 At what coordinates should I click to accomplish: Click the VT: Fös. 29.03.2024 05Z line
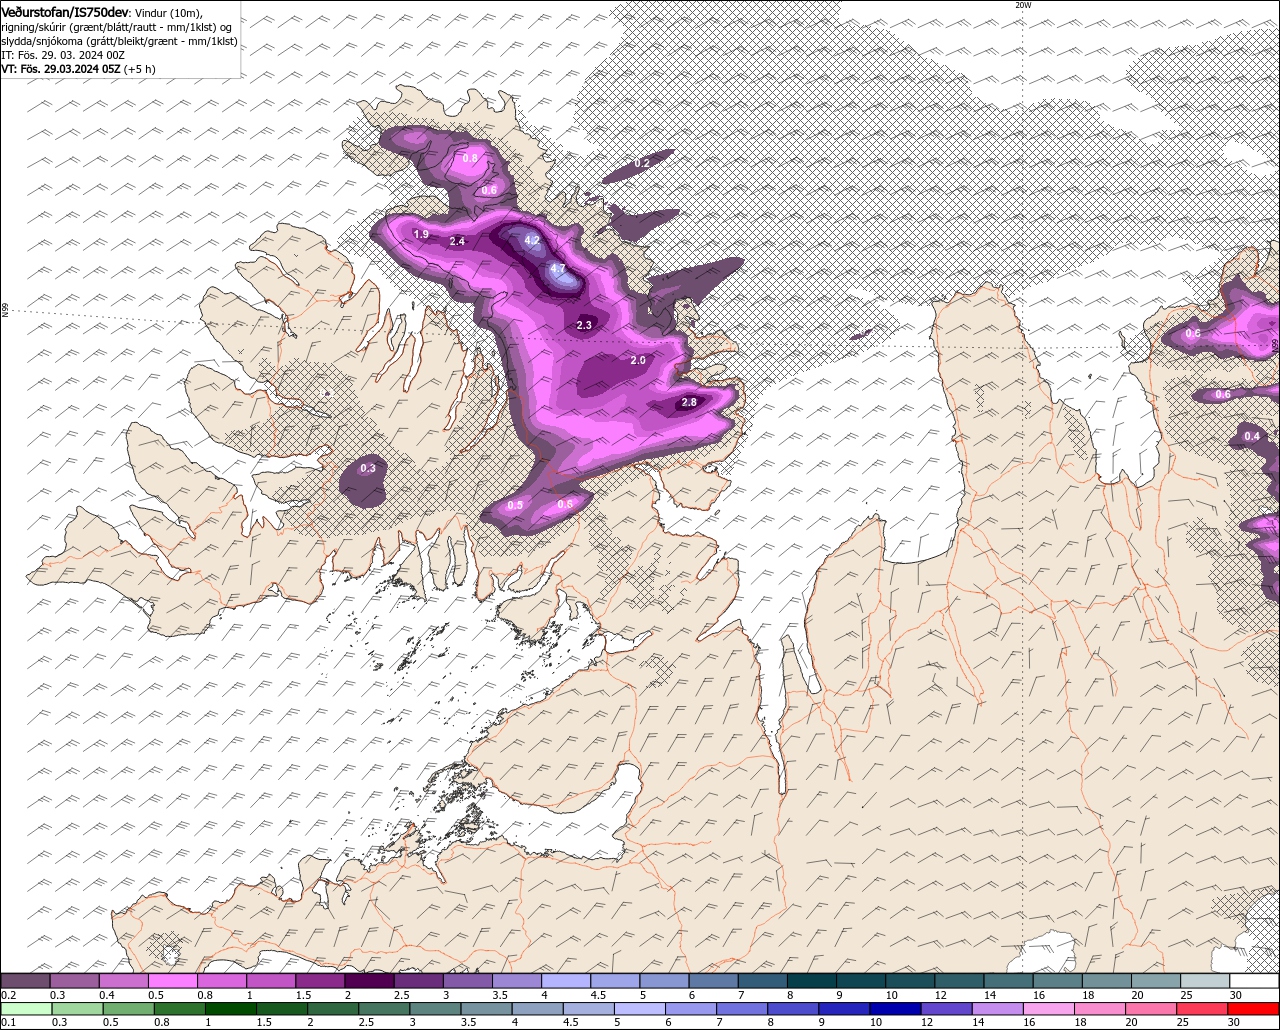(x=78, y=69)
